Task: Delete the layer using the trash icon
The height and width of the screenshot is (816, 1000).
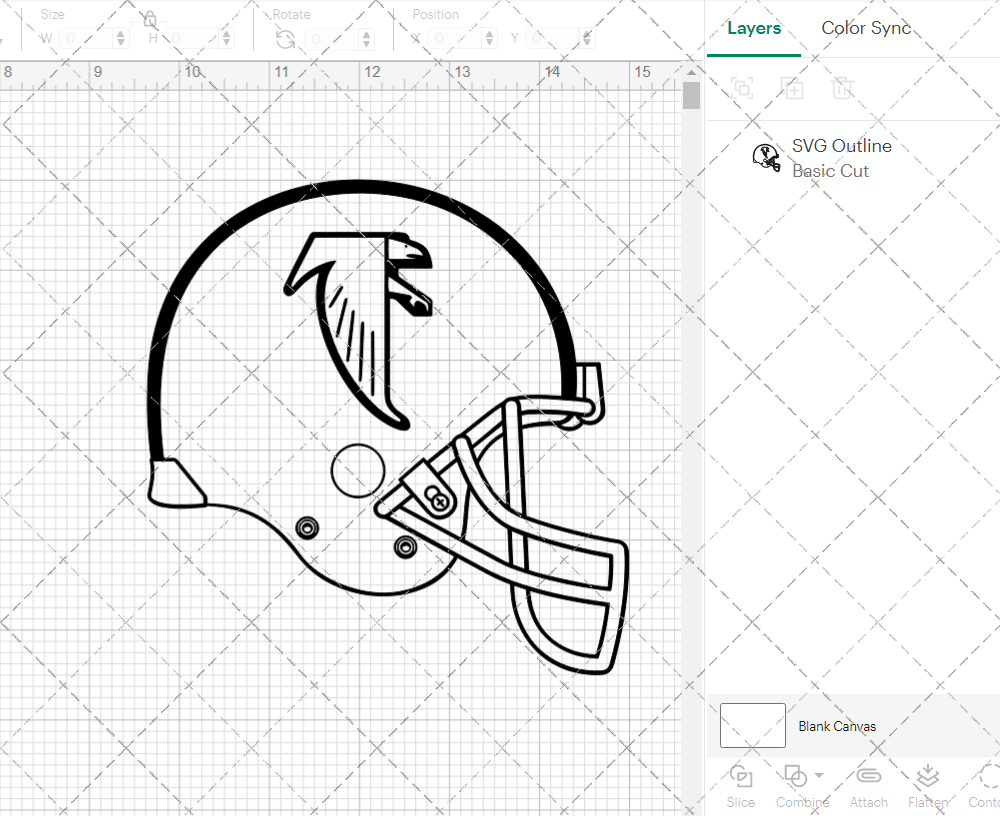Action: (842, 88)
